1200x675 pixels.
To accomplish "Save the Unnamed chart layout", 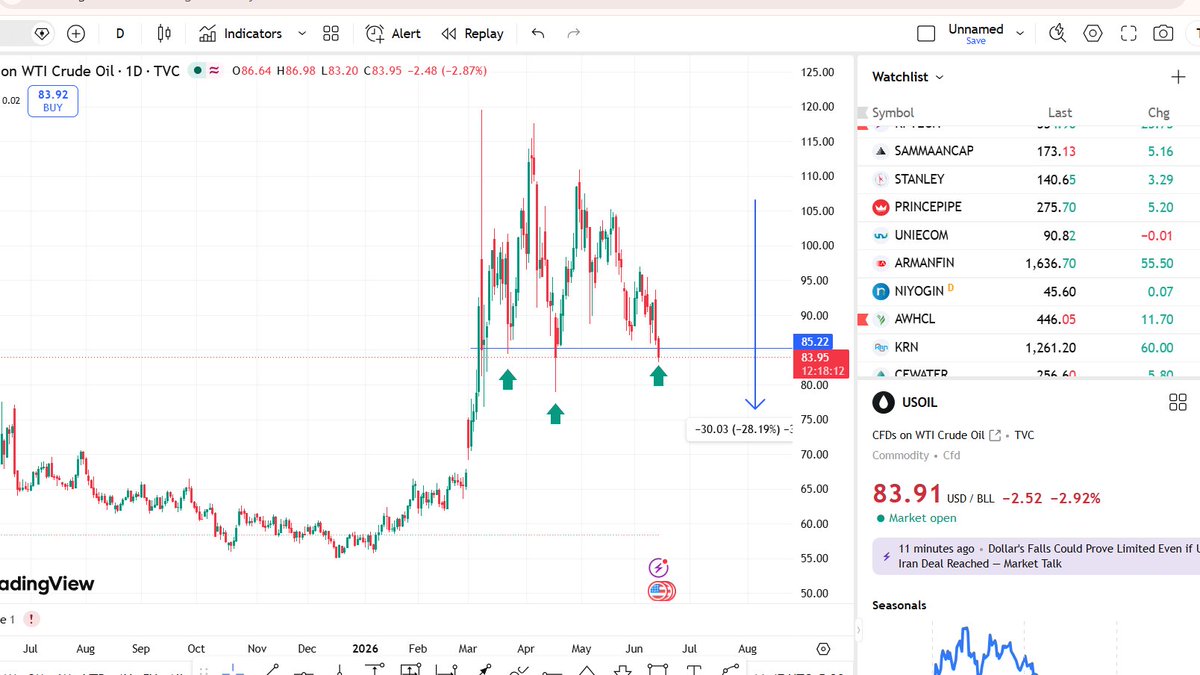I will (x=975, y=41).
